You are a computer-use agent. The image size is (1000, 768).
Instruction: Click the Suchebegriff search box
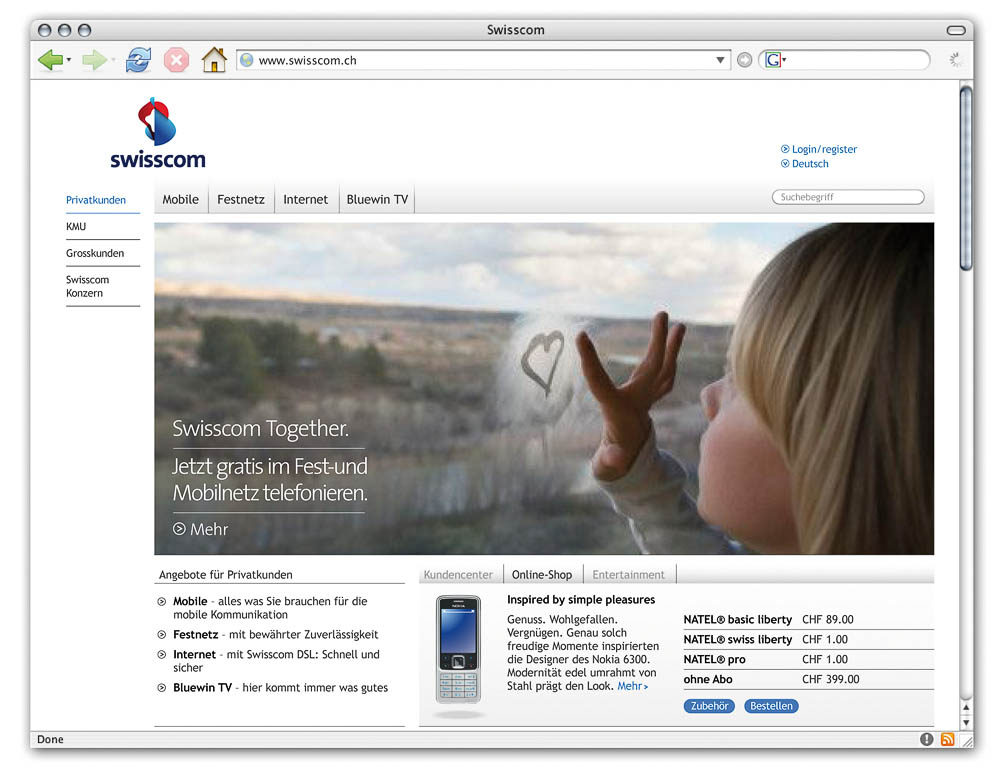[x=848, y=197]
